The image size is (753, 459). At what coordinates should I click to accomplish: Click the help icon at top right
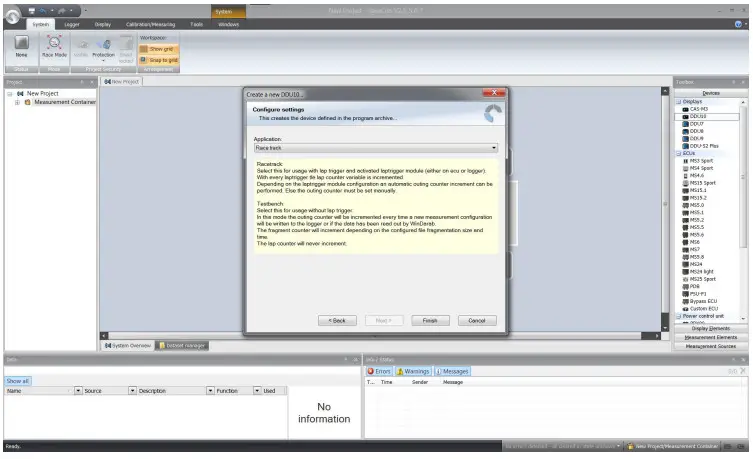tap(738, 24)
